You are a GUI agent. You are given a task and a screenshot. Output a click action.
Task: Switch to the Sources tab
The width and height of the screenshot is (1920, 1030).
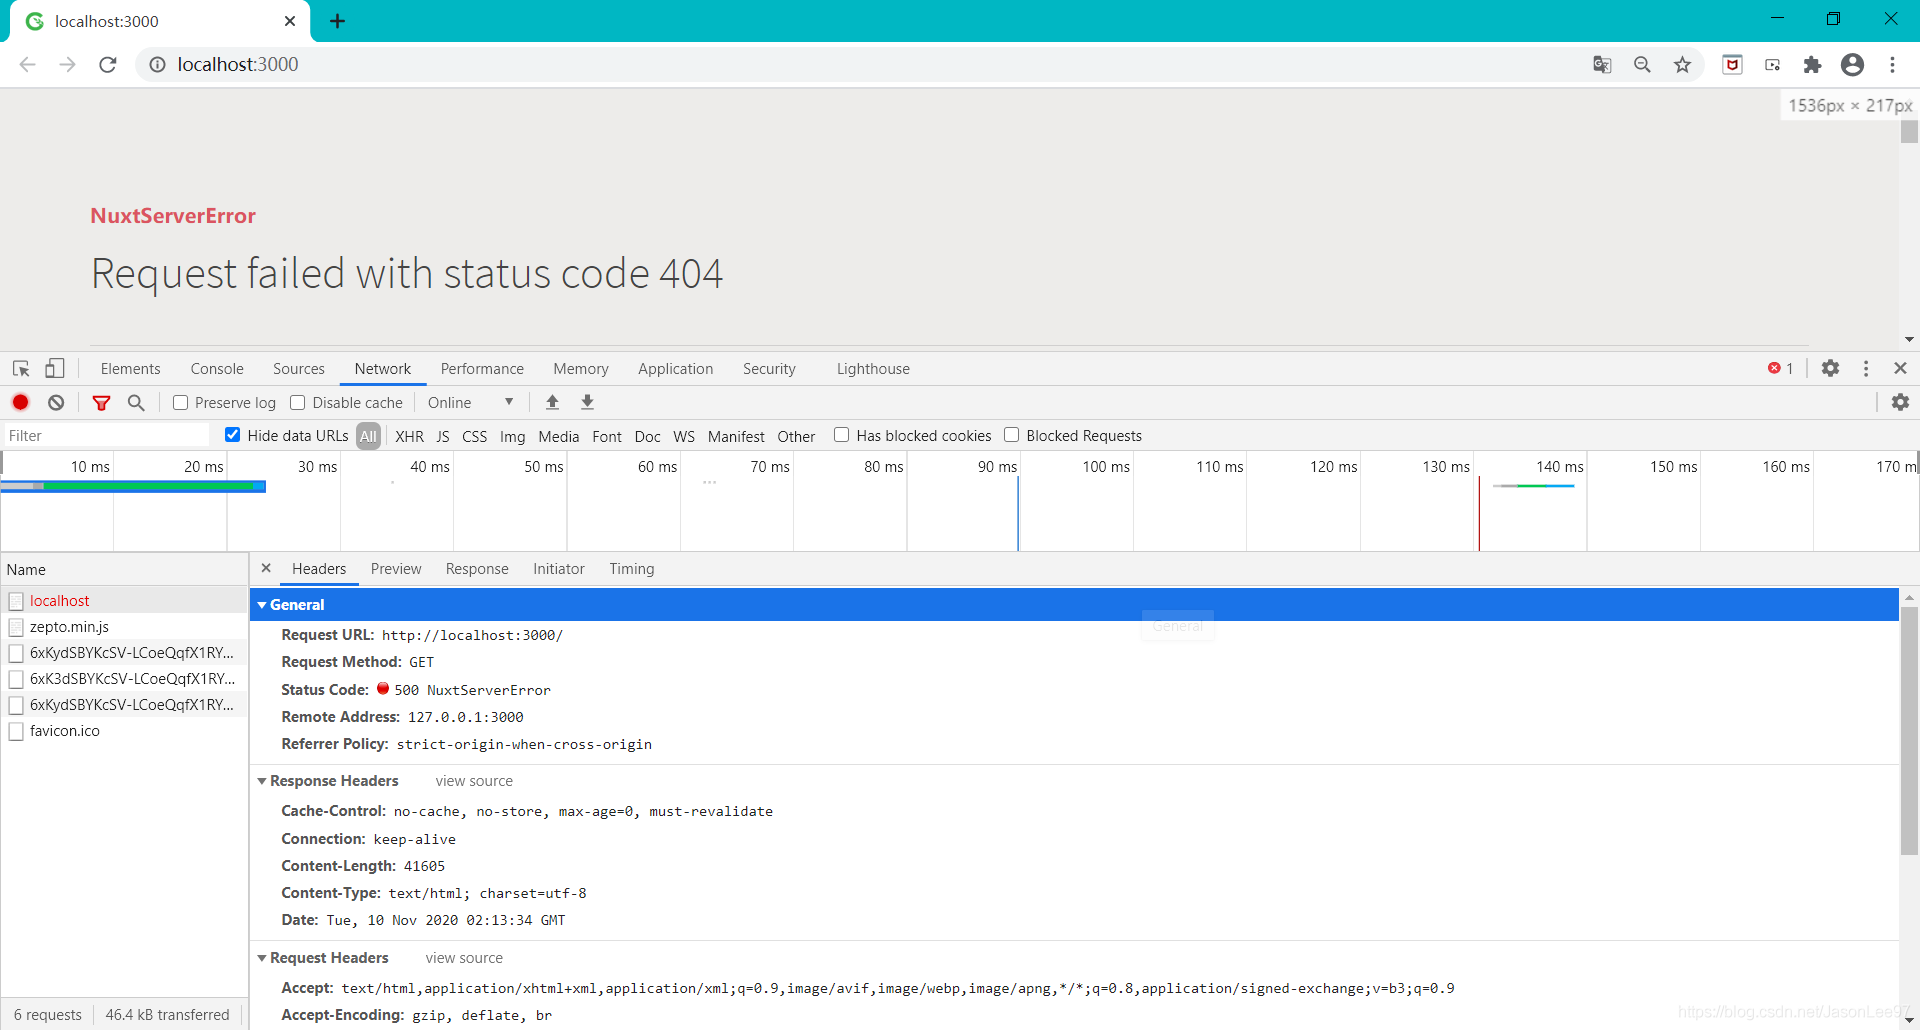299,369
